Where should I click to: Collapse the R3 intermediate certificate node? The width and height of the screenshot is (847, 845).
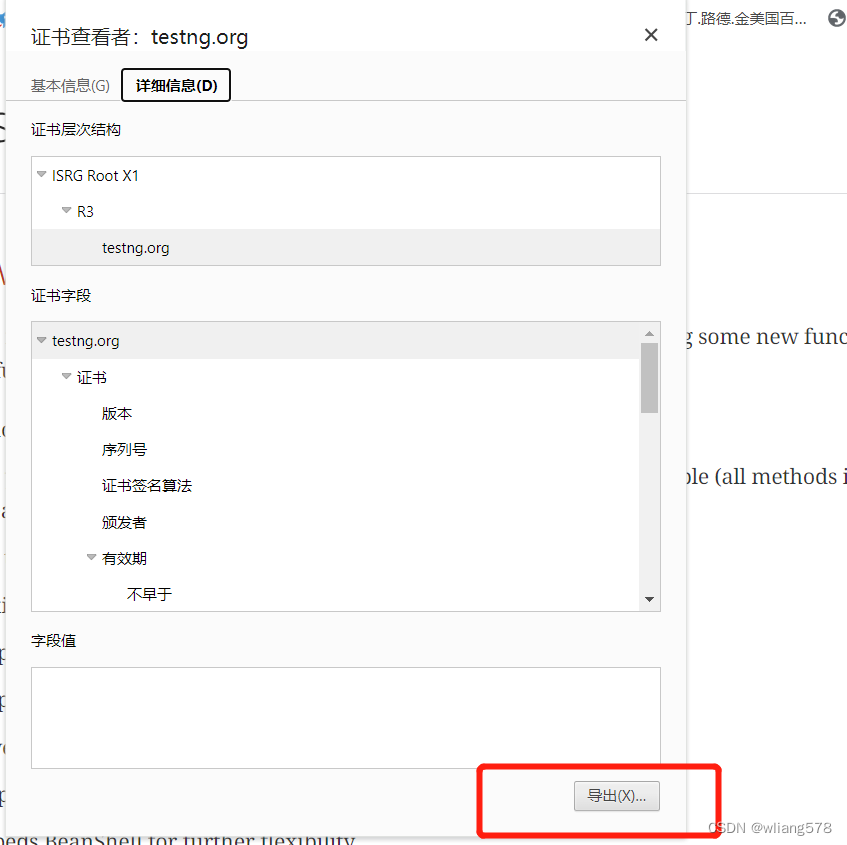click(65, 210)
